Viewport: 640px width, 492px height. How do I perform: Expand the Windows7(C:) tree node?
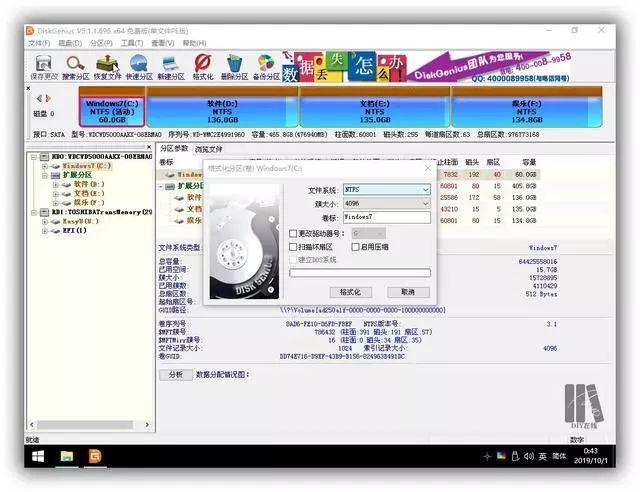(44, 166)
